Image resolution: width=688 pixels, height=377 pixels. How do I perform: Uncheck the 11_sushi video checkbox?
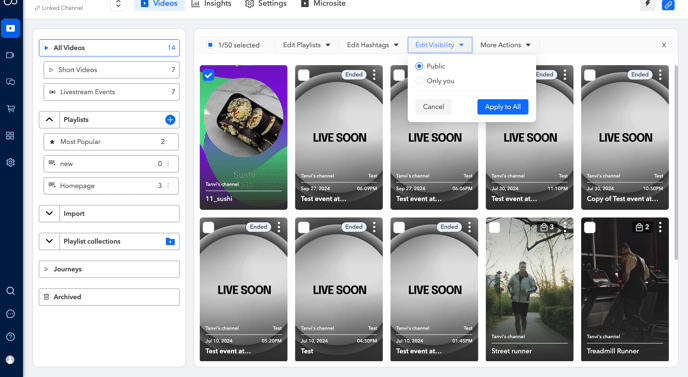point(208,75)
